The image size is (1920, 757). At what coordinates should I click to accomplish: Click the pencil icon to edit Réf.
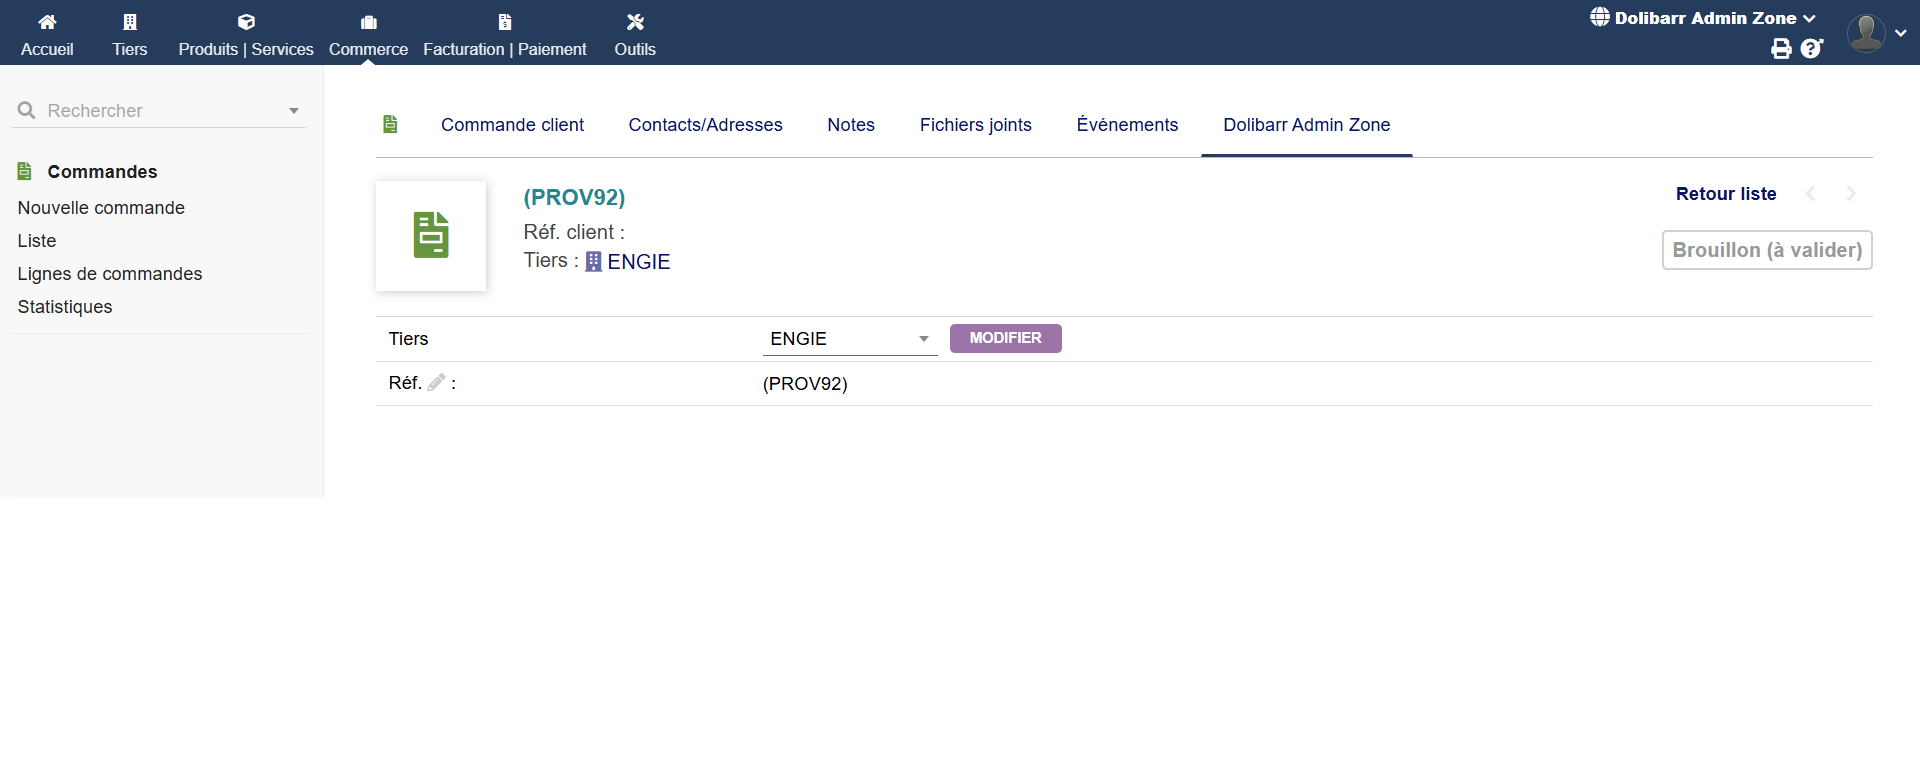coord(436,382)
